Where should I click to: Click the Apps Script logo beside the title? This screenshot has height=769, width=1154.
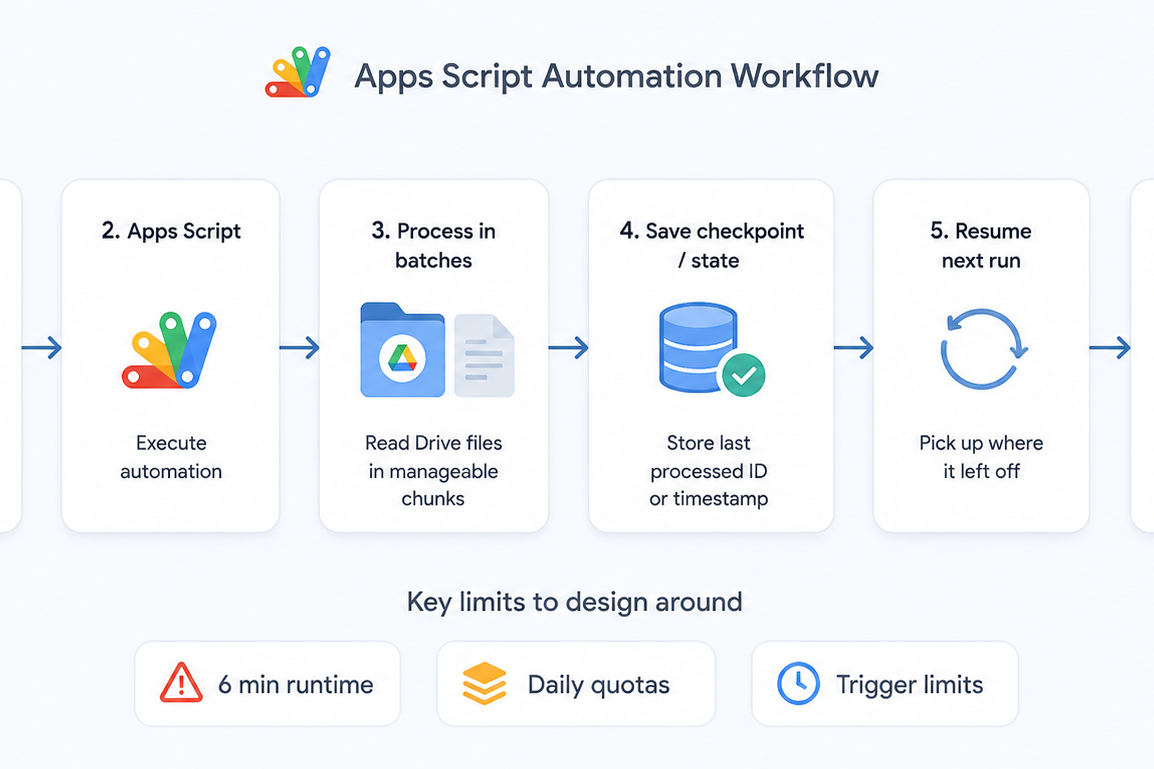[297, 71]
